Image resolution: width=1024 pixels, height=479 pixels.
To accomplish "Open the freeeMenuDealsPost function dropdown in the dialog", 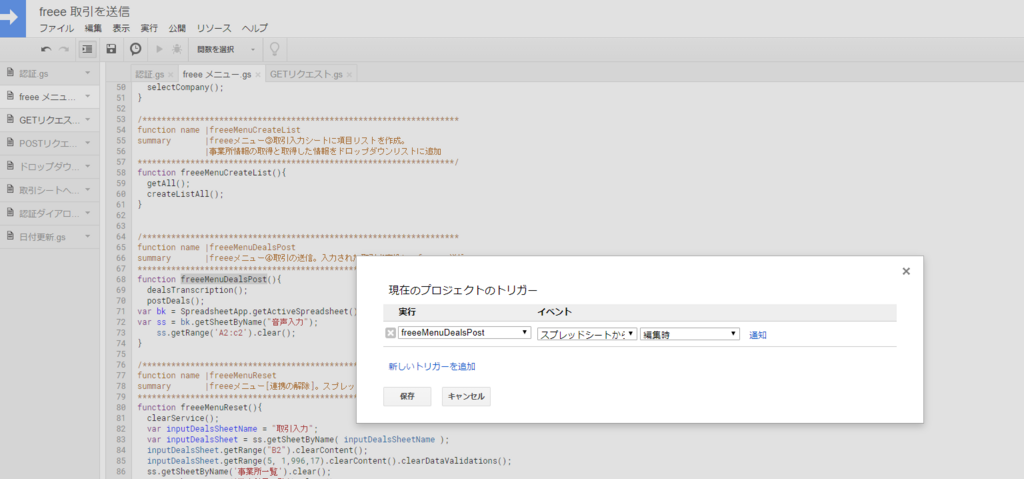I will tap(464, 333).
